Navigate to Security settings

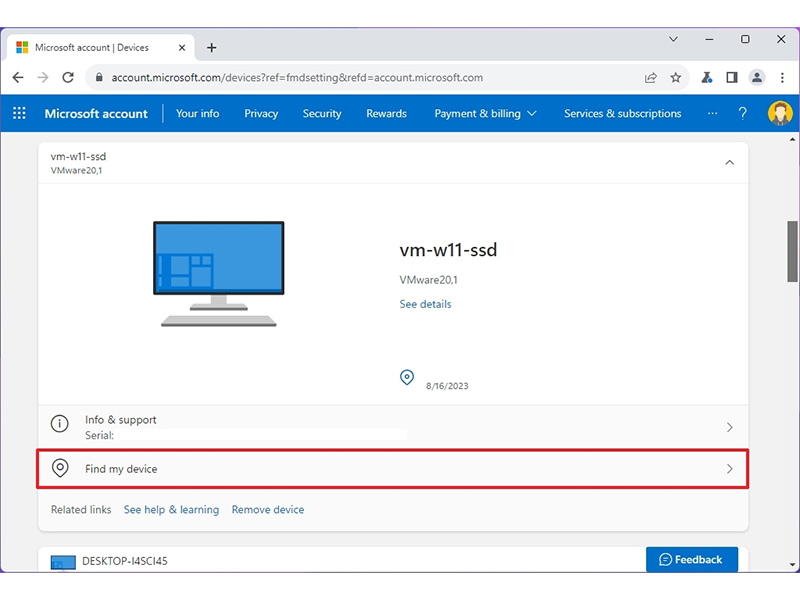click(322, 113)
